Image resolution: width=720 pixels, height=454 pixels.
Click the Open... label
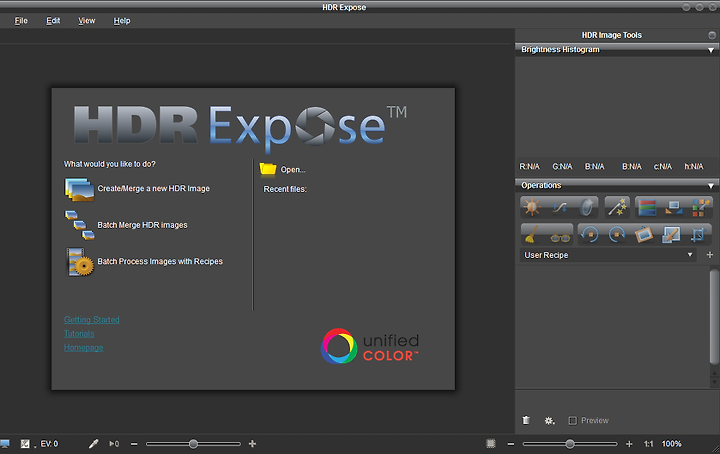pos(293,169)
